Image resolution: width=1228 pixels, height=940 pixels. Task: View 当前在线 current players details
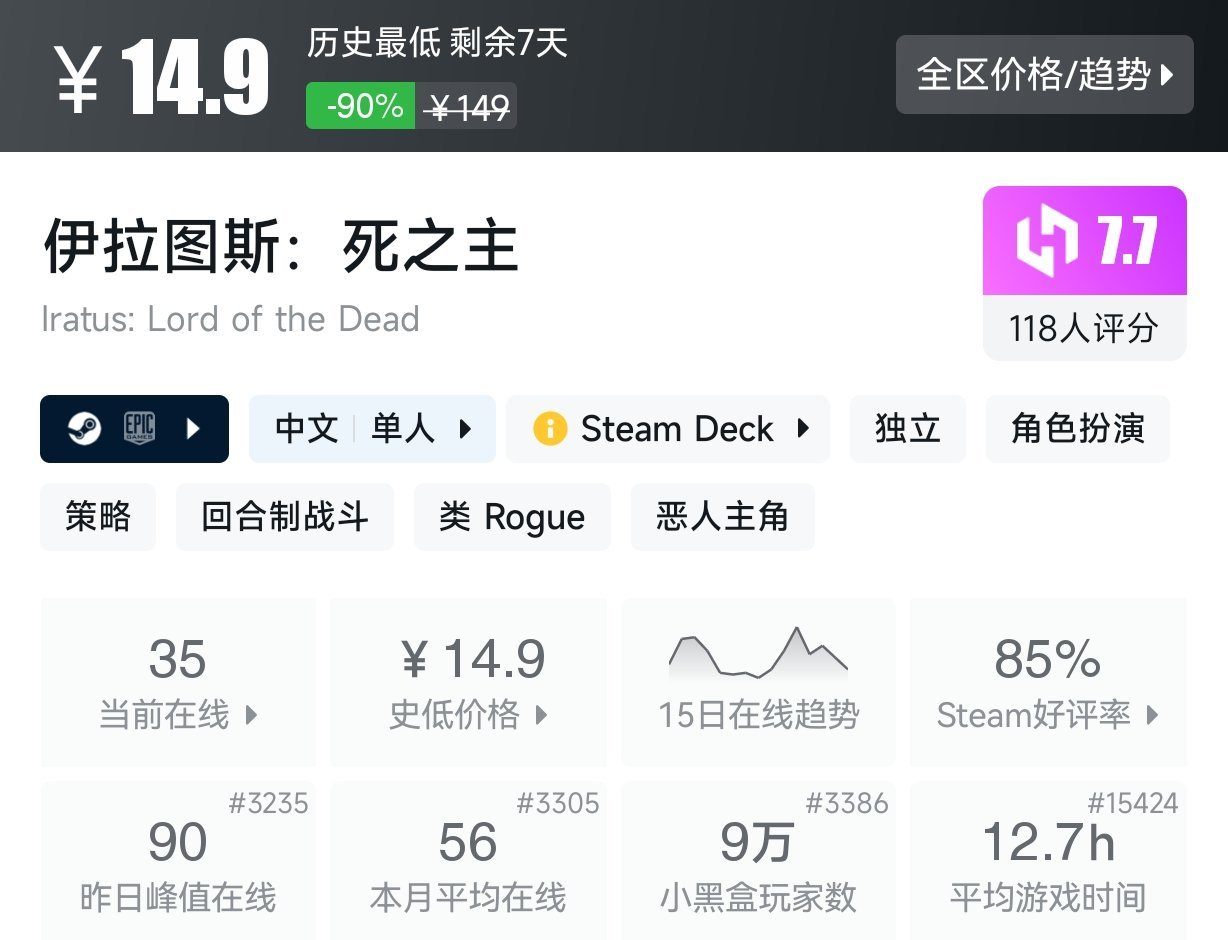coord(178,682)
